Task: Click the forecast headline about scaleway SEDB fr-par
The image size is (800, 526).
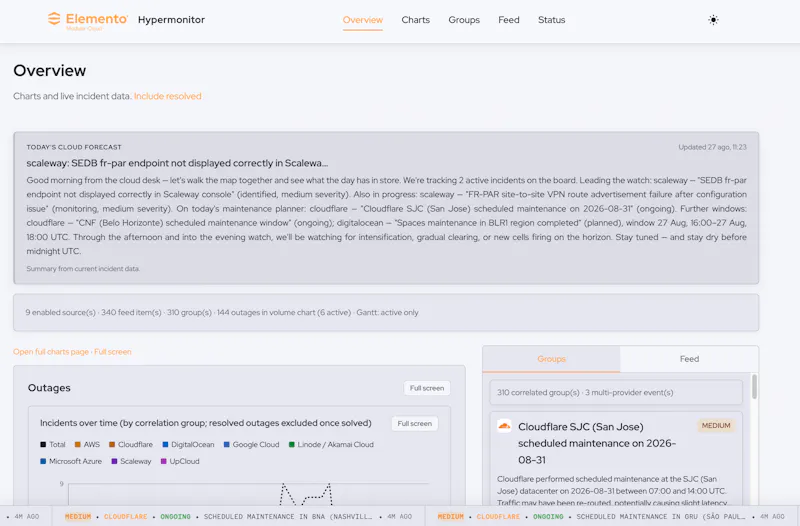Action: click(x=177, y=163)
